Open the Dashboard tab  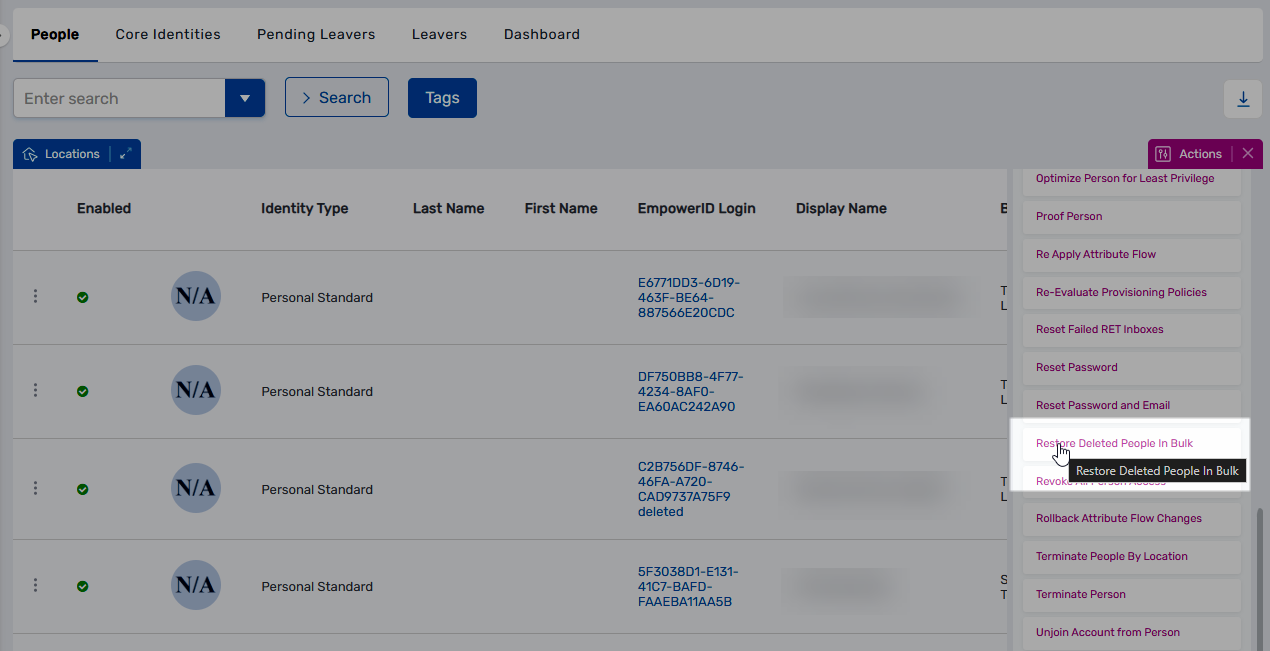tap(541, 34)
